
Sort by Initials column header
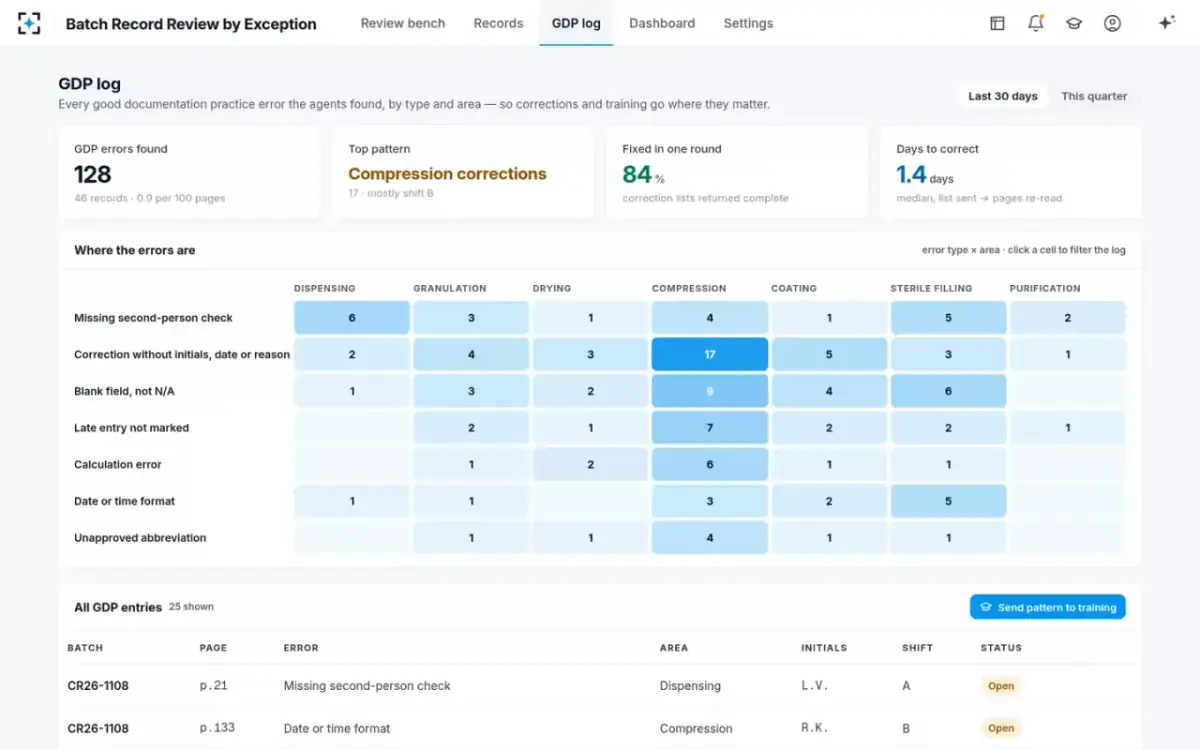coord(825,648)
